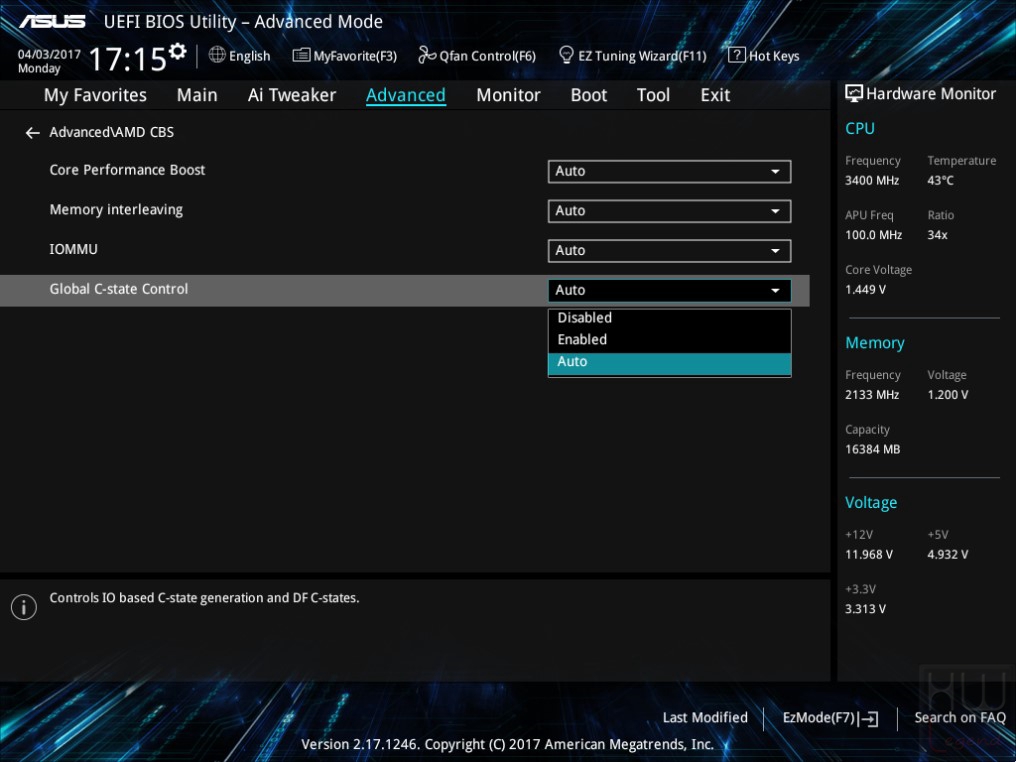The height and width of the screenshot is (762, 1016).
Task: Click the 3.313 V reading
Action: point(865,609)
